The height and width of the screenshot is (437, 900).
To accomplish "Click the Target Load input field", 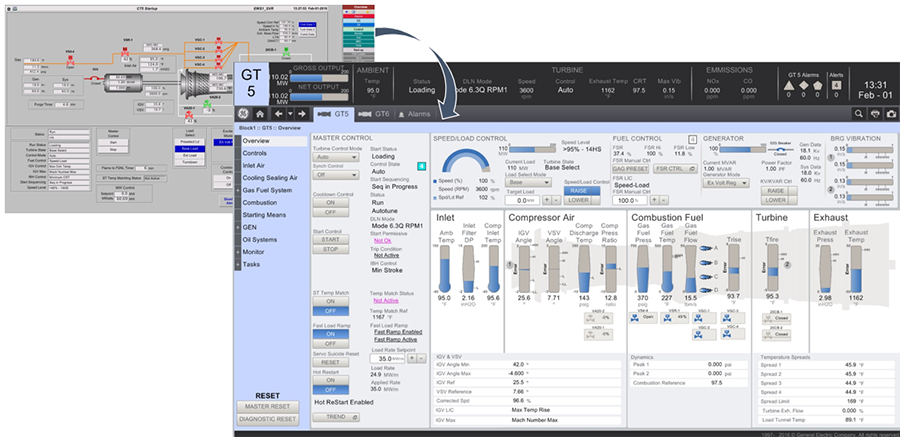I will [523, 200].
